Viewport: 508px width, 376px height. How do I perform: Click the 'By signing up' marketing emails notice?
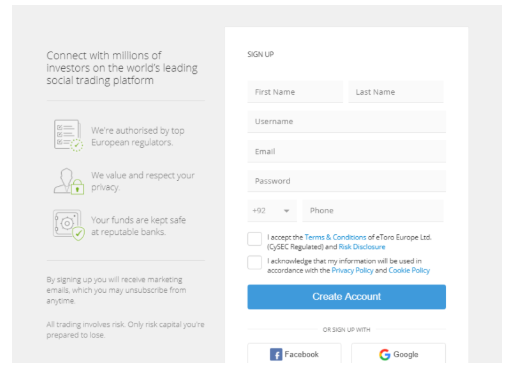click(116, 290)
